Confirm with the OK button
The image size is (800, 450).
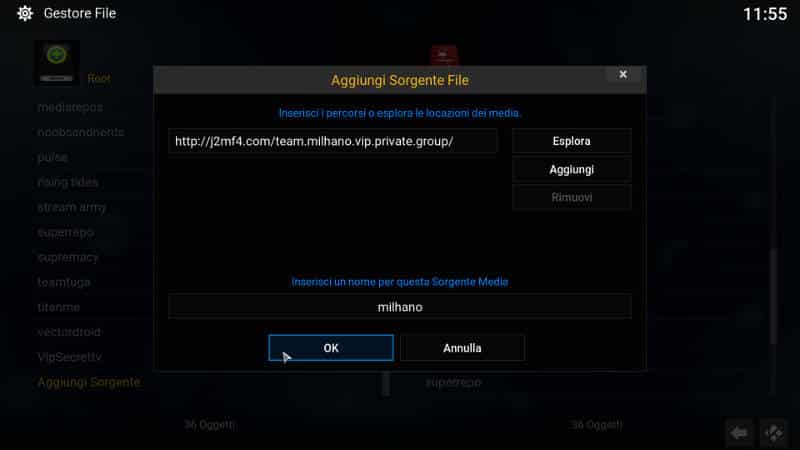(331, 348)
